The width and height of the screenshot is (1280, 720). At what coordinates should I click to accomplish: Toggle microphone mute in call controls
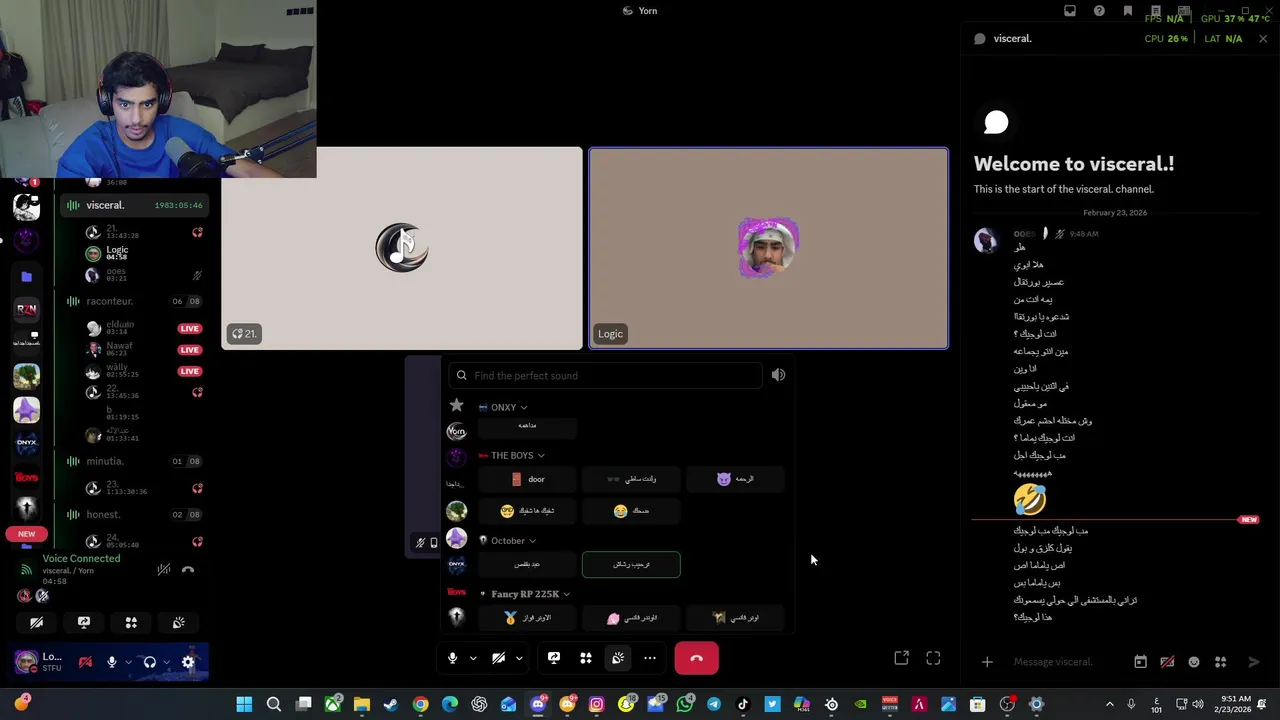452,658
